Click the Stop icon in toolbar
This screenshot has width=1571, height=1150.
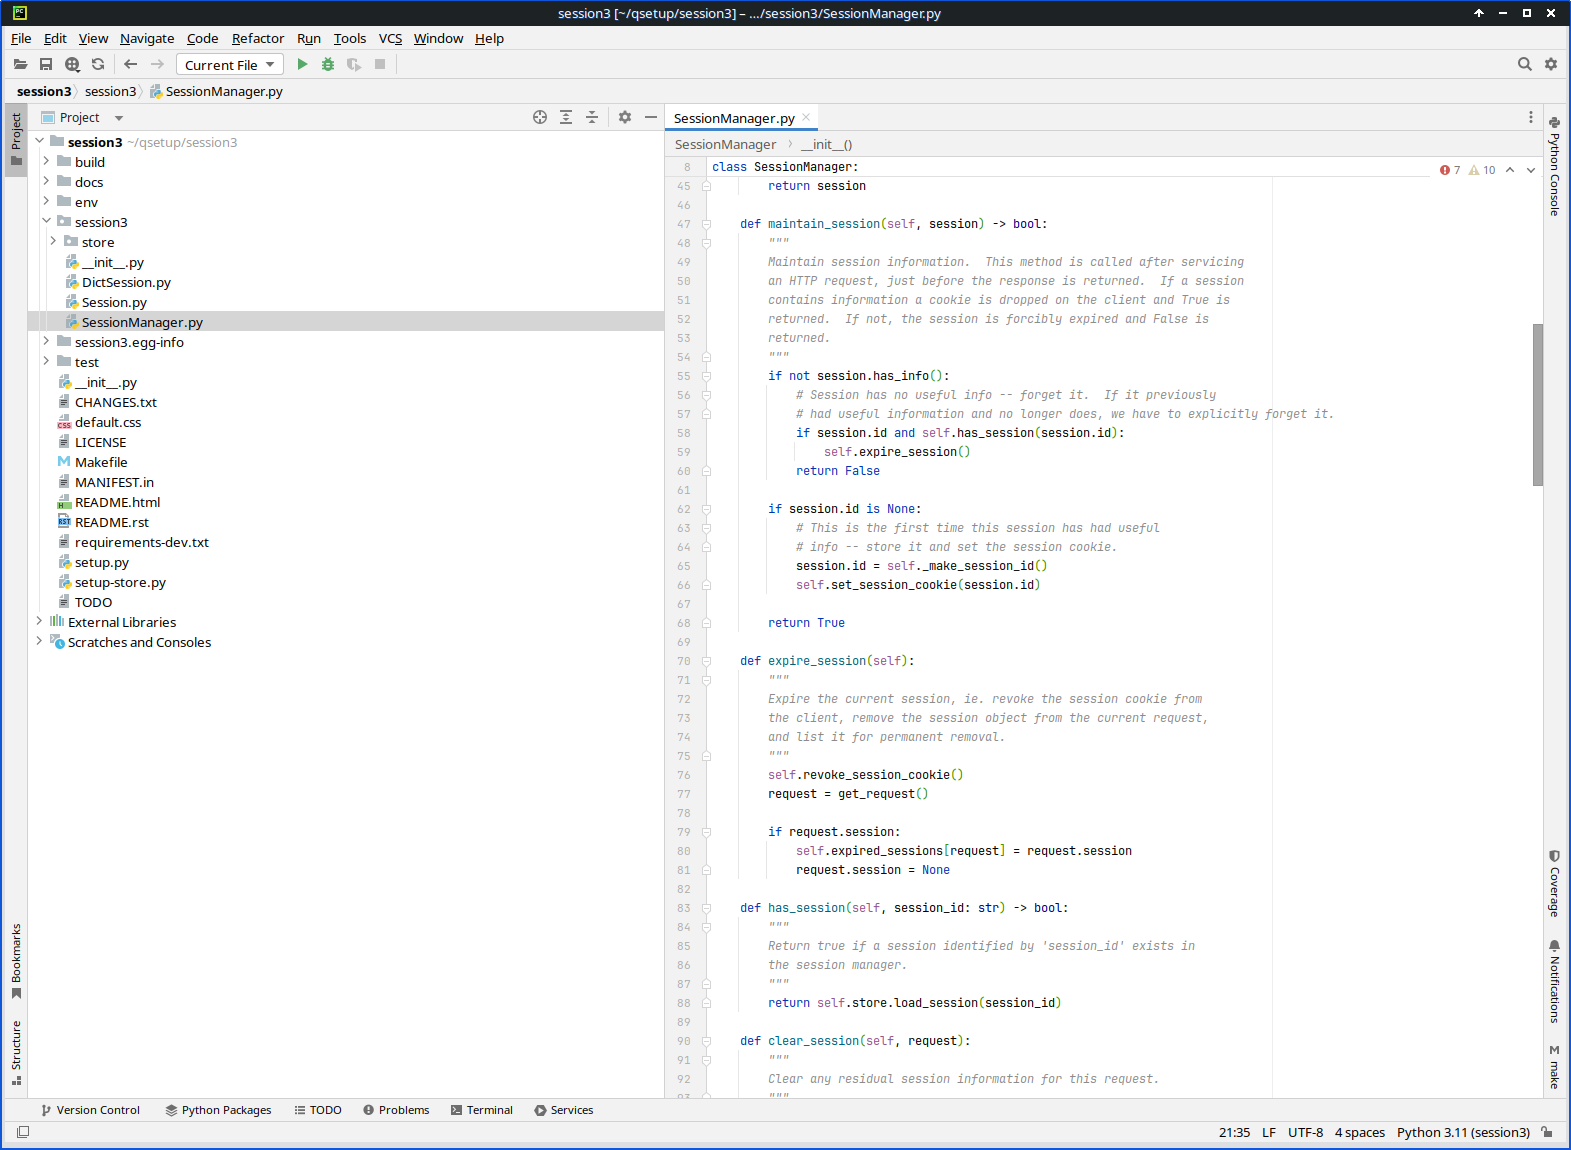coord(380,64)
